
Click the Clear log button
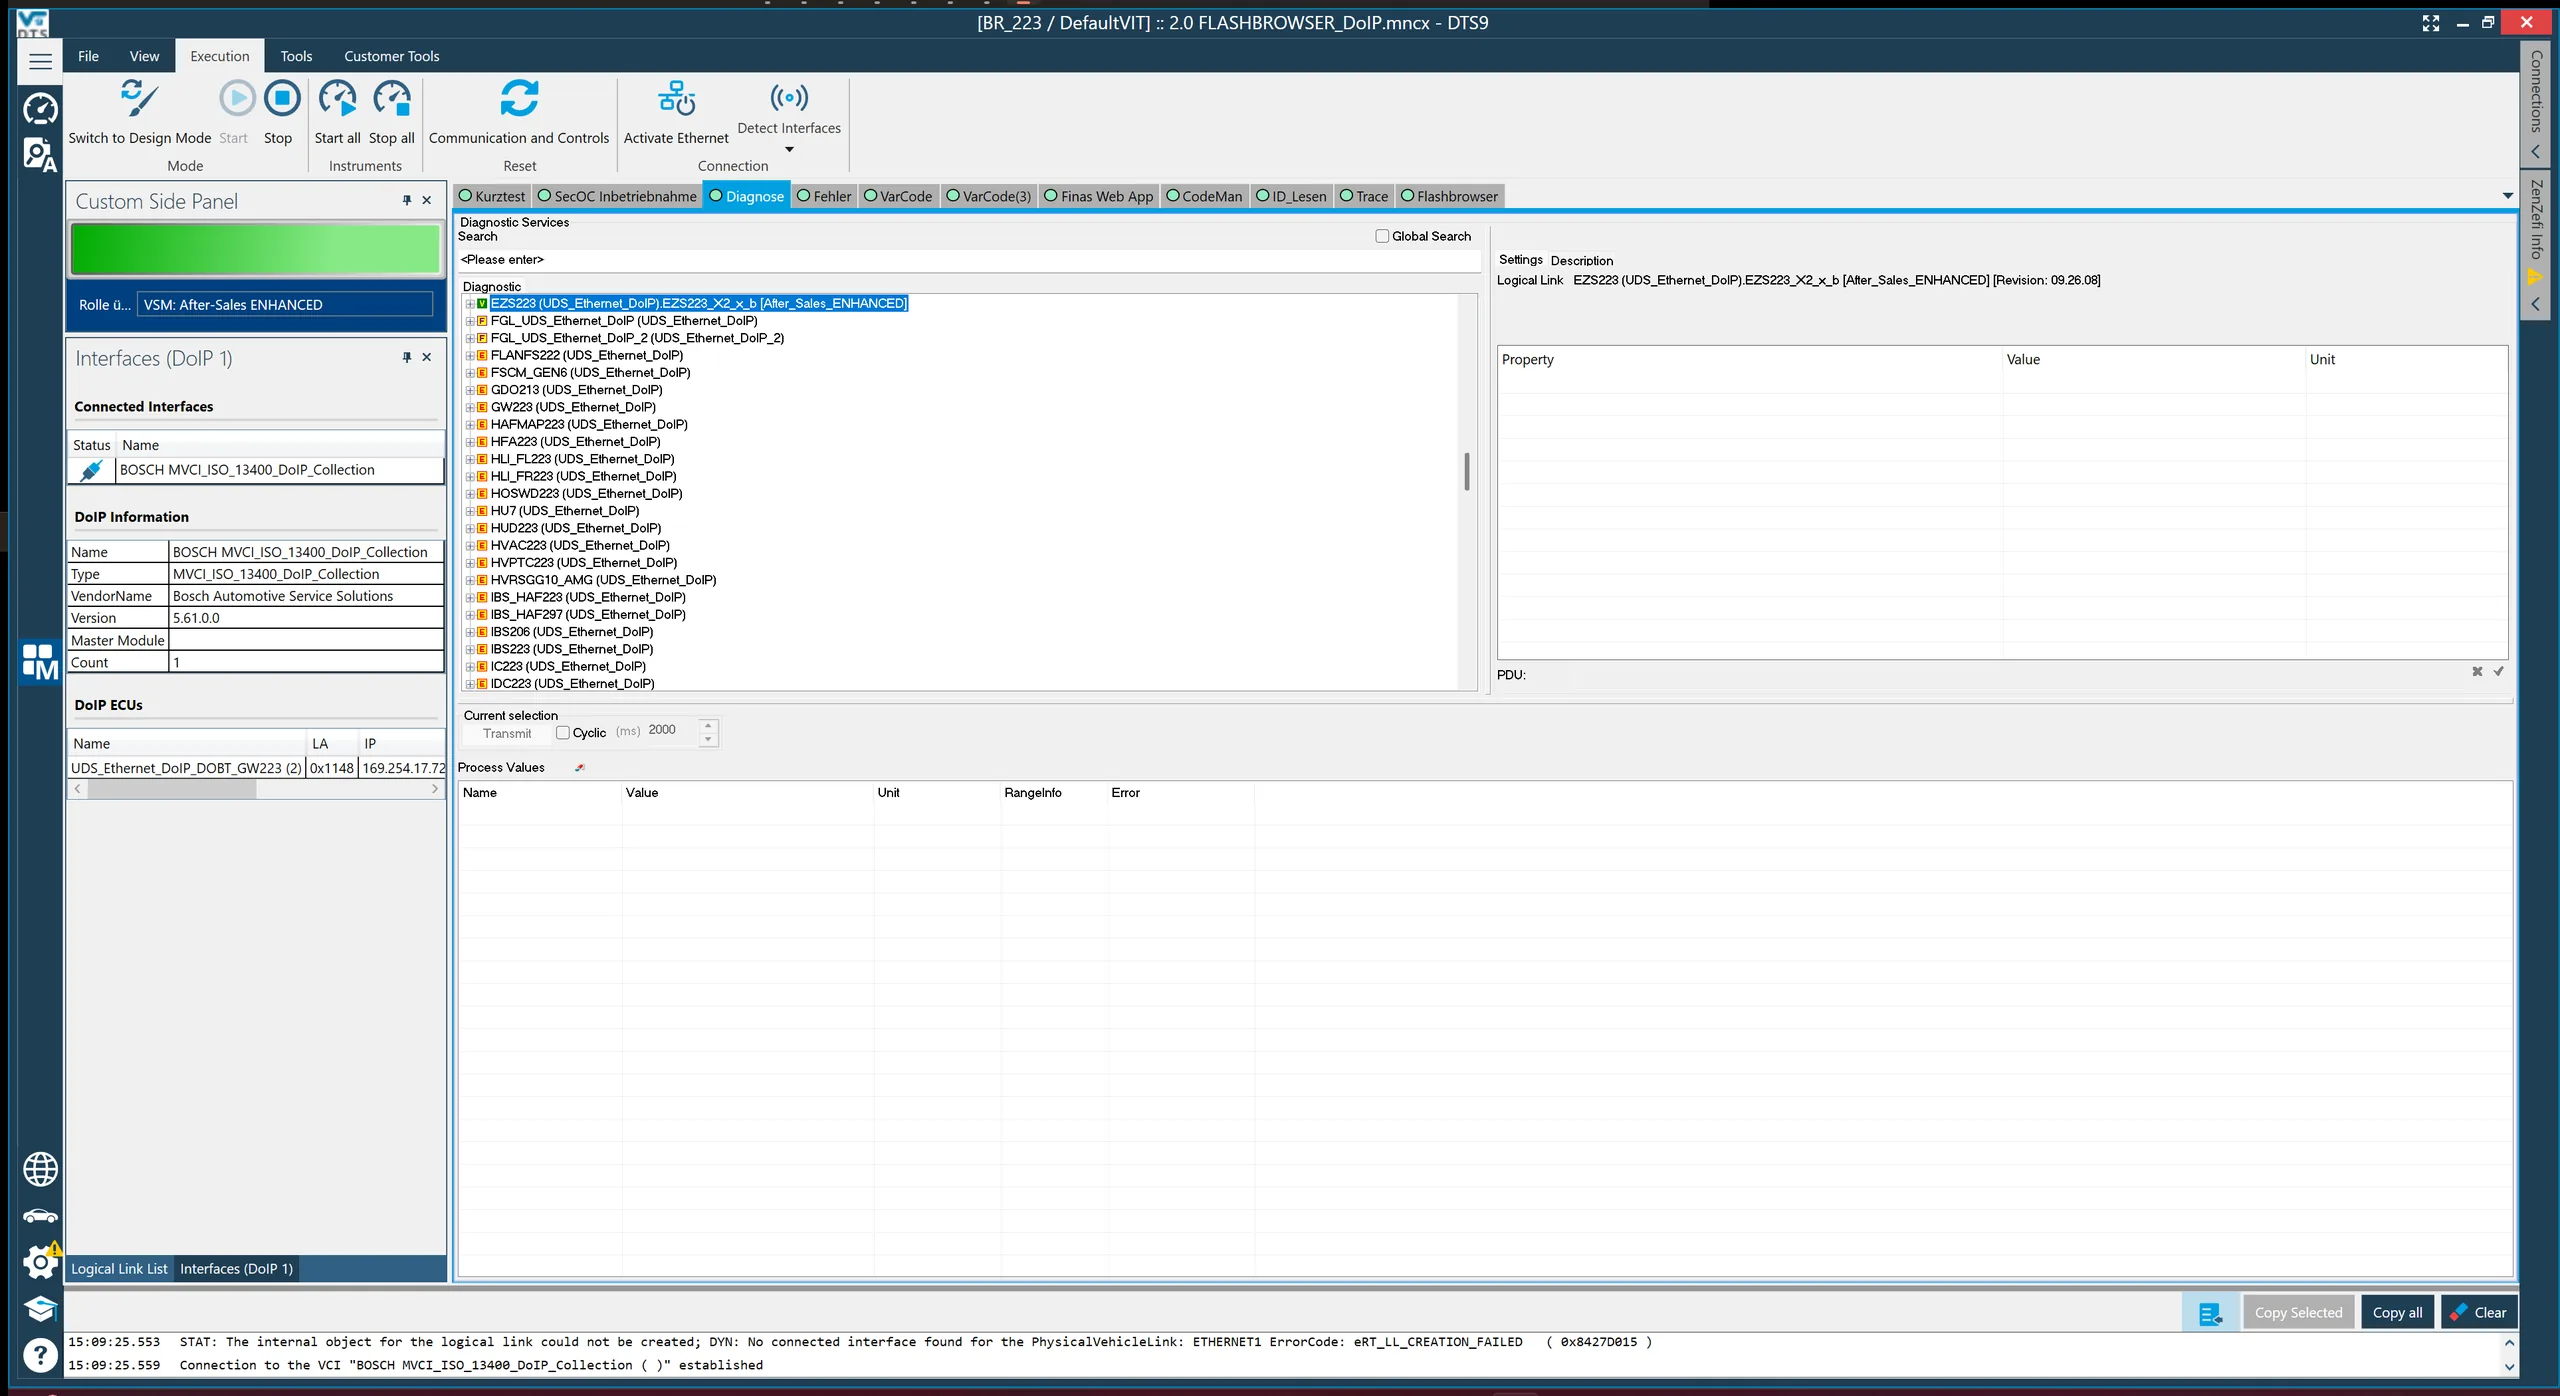tap(2479, 1313)
